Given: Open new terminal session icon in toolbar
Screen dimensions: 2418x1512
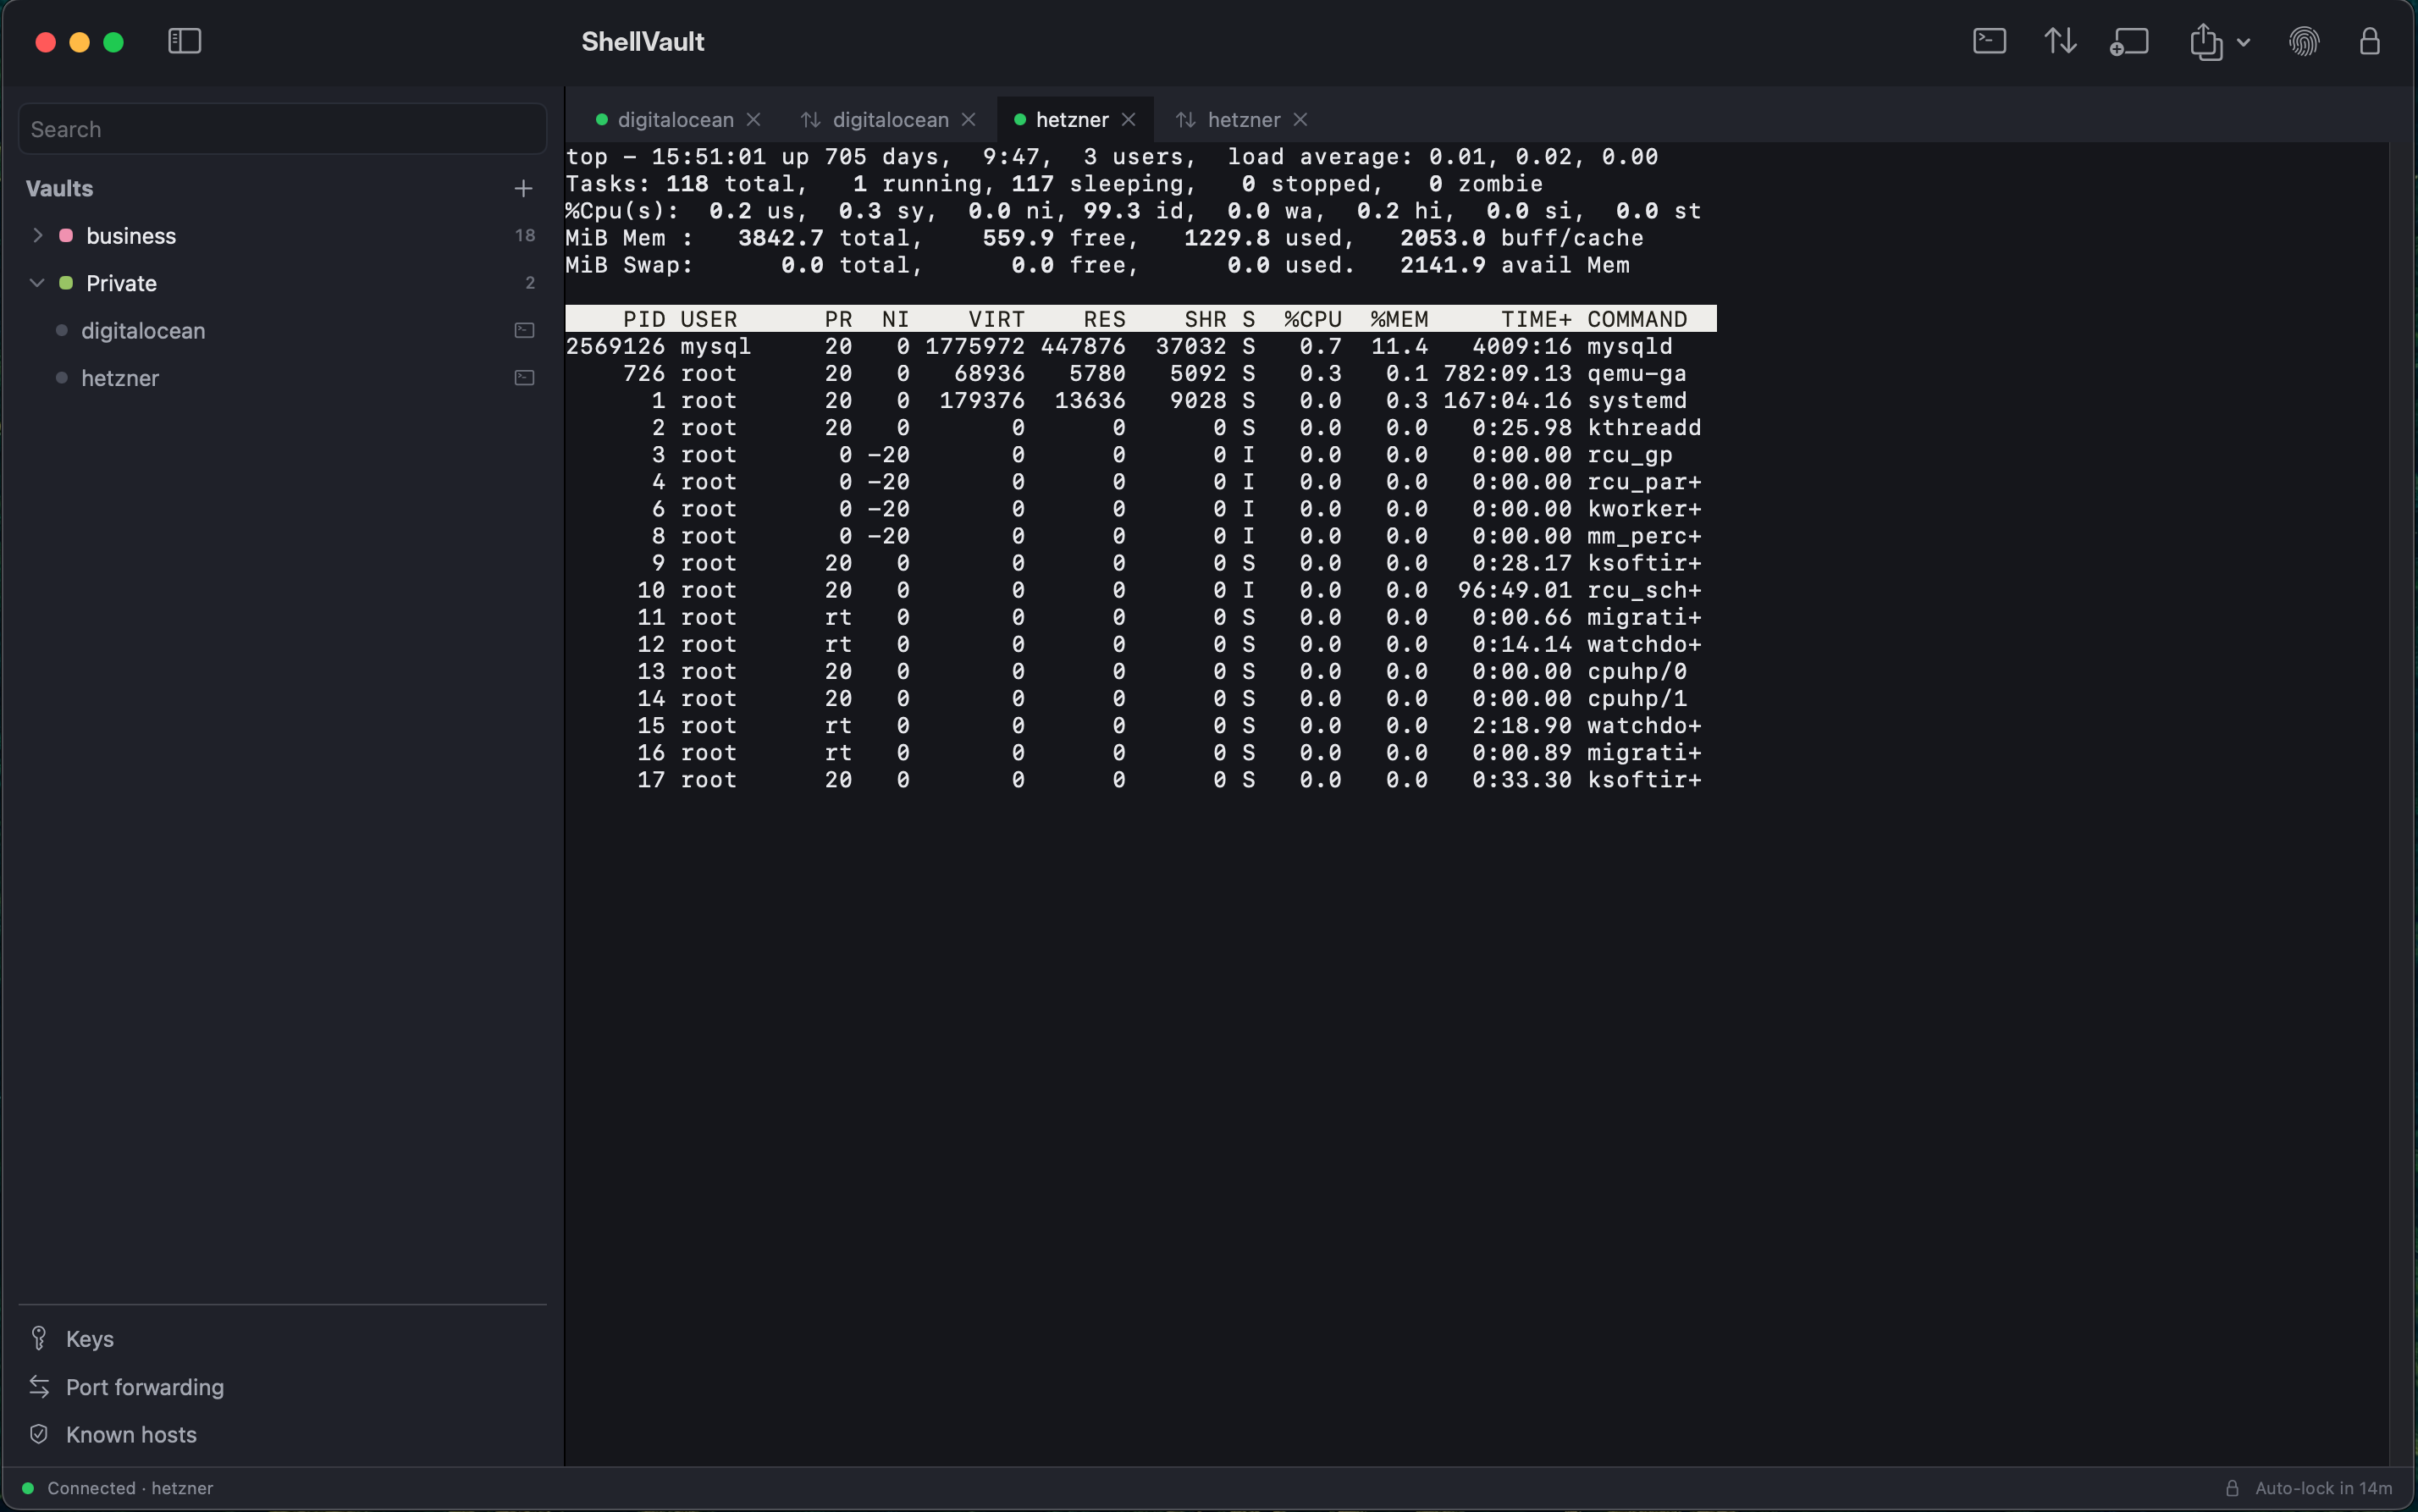Looking at the screenshot, I should point(1989,41).
